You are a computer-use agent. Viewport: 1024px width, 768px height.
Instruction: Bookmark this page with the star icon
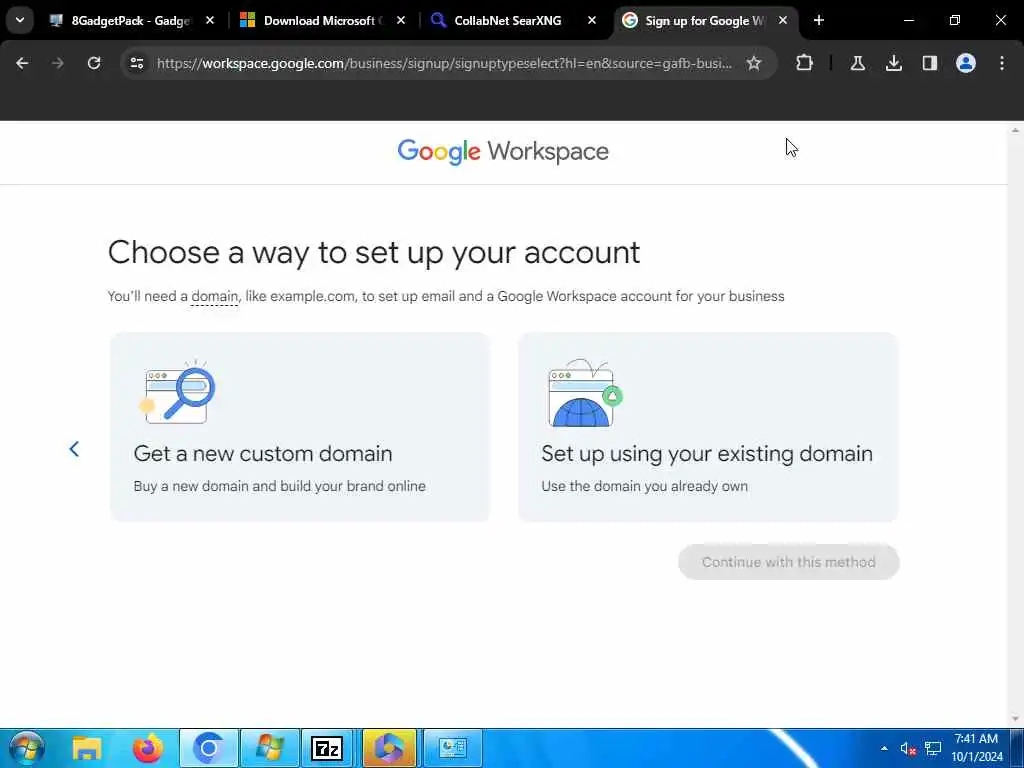tap(754, 63)
